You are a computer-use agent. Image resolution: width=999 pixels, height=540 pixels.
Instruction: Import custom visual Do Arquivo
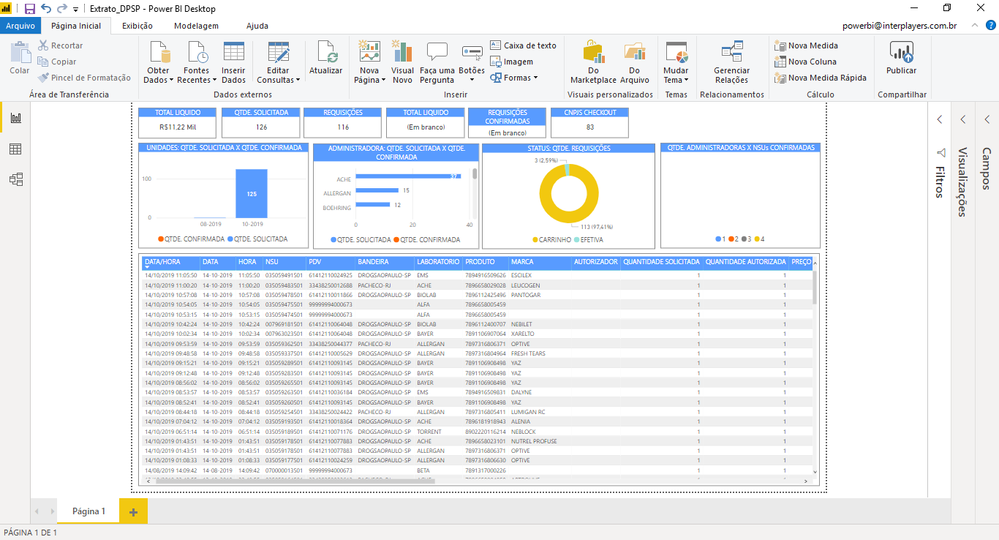pyautogui.click(x=635, y=62)
